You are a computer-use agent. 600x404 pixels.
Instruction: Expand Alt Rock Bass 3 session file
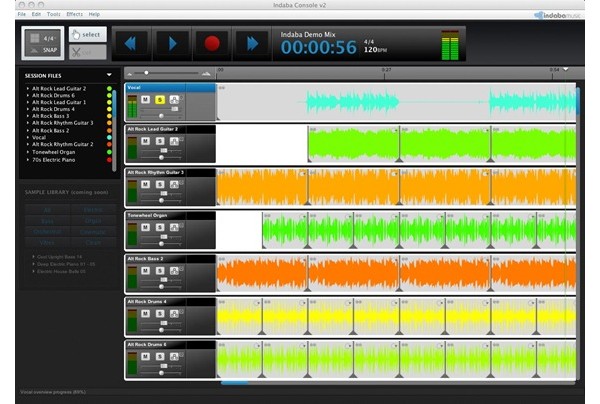(x=28, y=116)
